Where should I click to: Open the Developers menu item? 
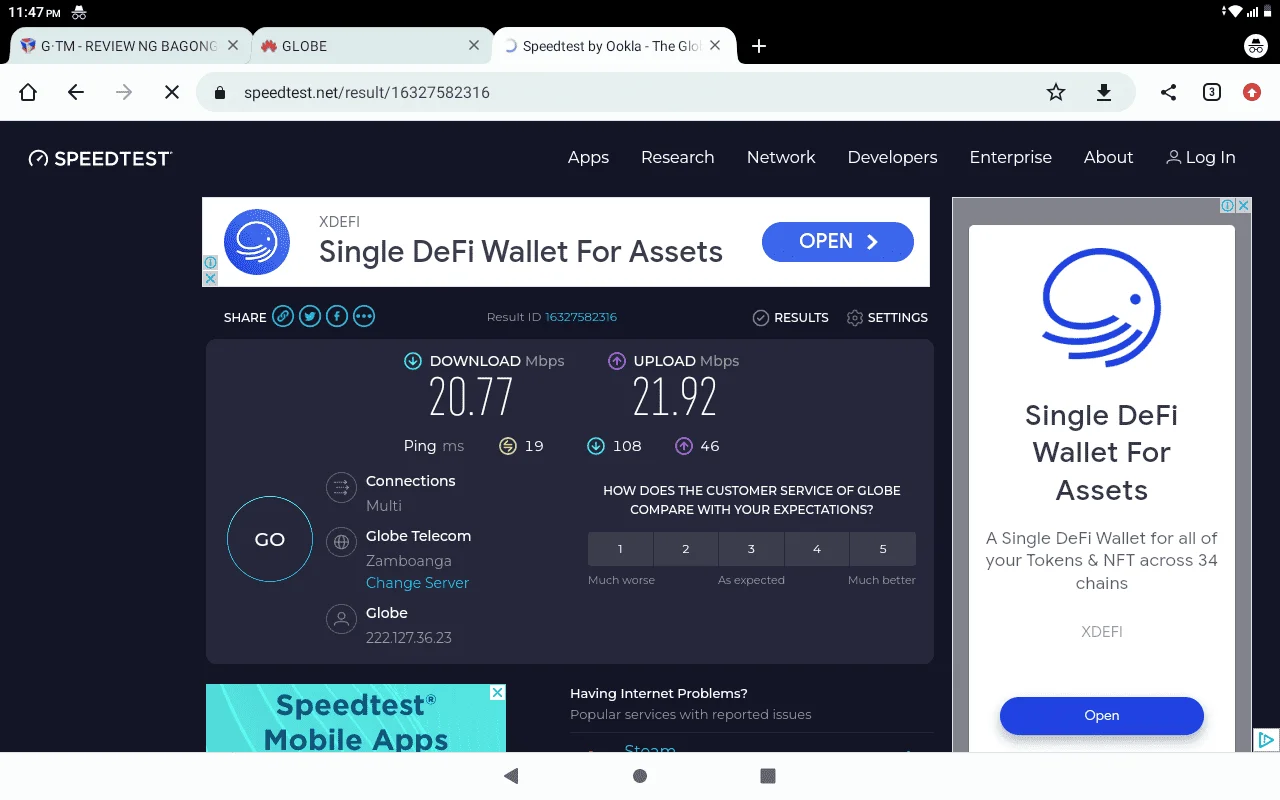tap(892, 157)
